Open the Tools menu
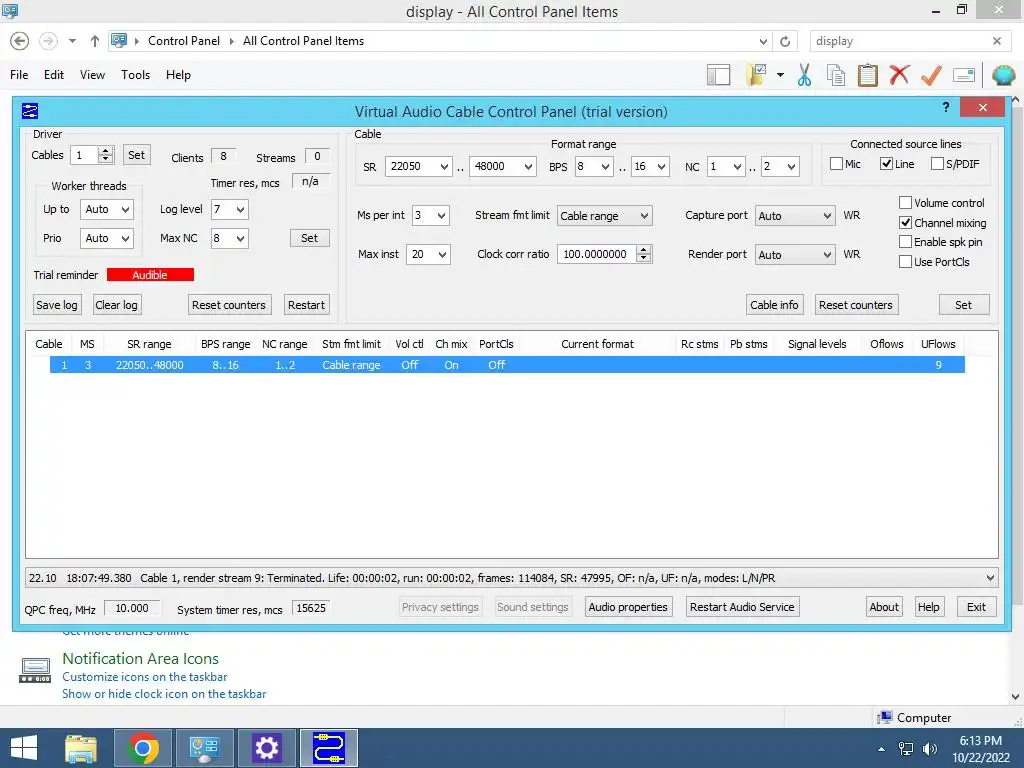The width and height of the screenshot is (1024, 768). [135, 75]
